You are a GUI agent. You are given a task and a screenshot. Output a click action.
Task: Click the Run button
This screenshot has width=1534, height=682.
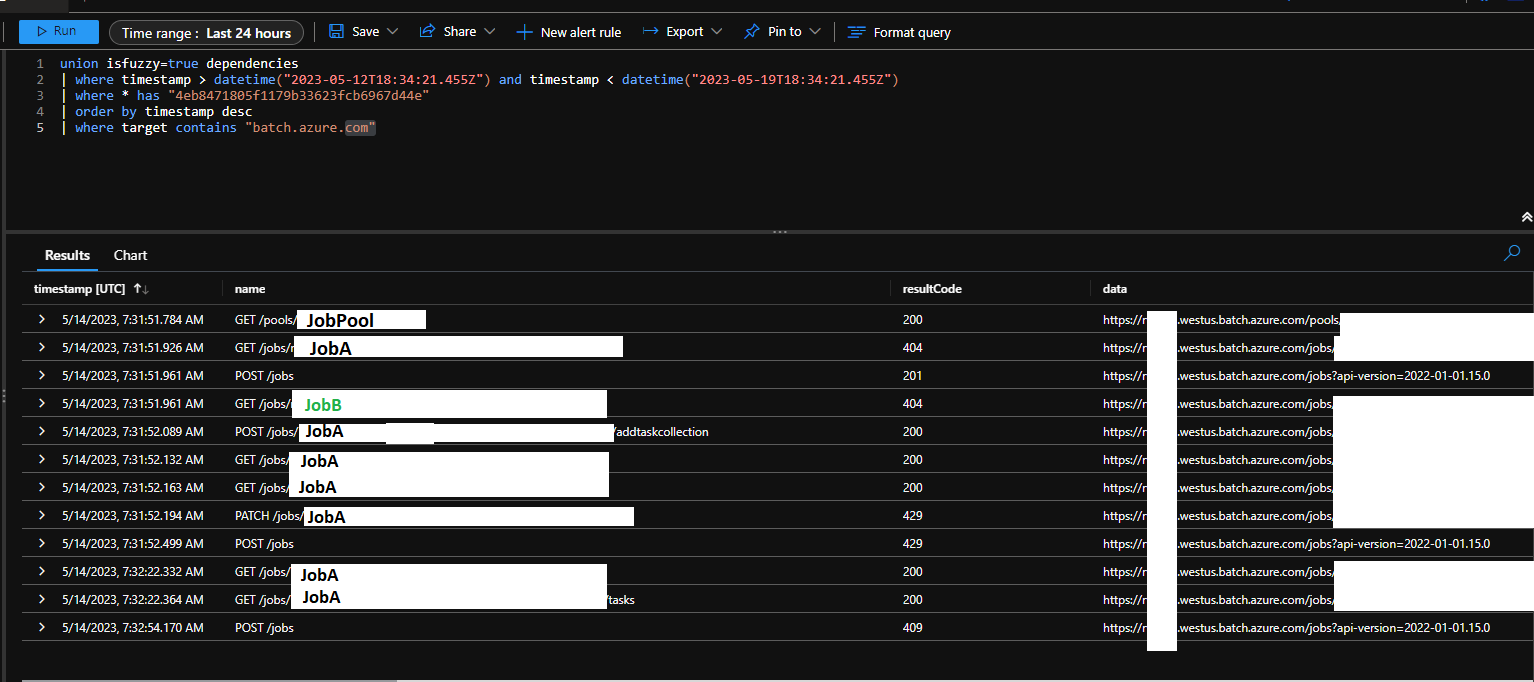58,30
